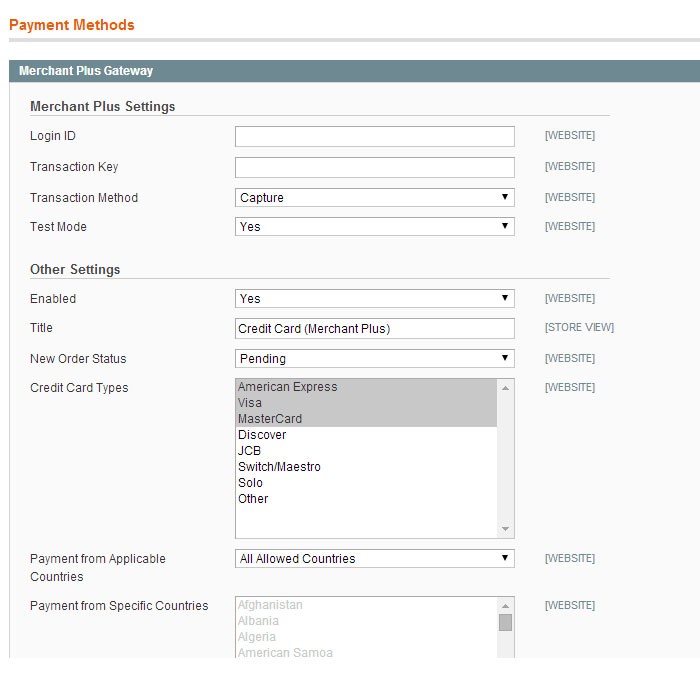The image size is (700, 680).
Task: Select Albania in Specific Countries list
Action: 366,621
